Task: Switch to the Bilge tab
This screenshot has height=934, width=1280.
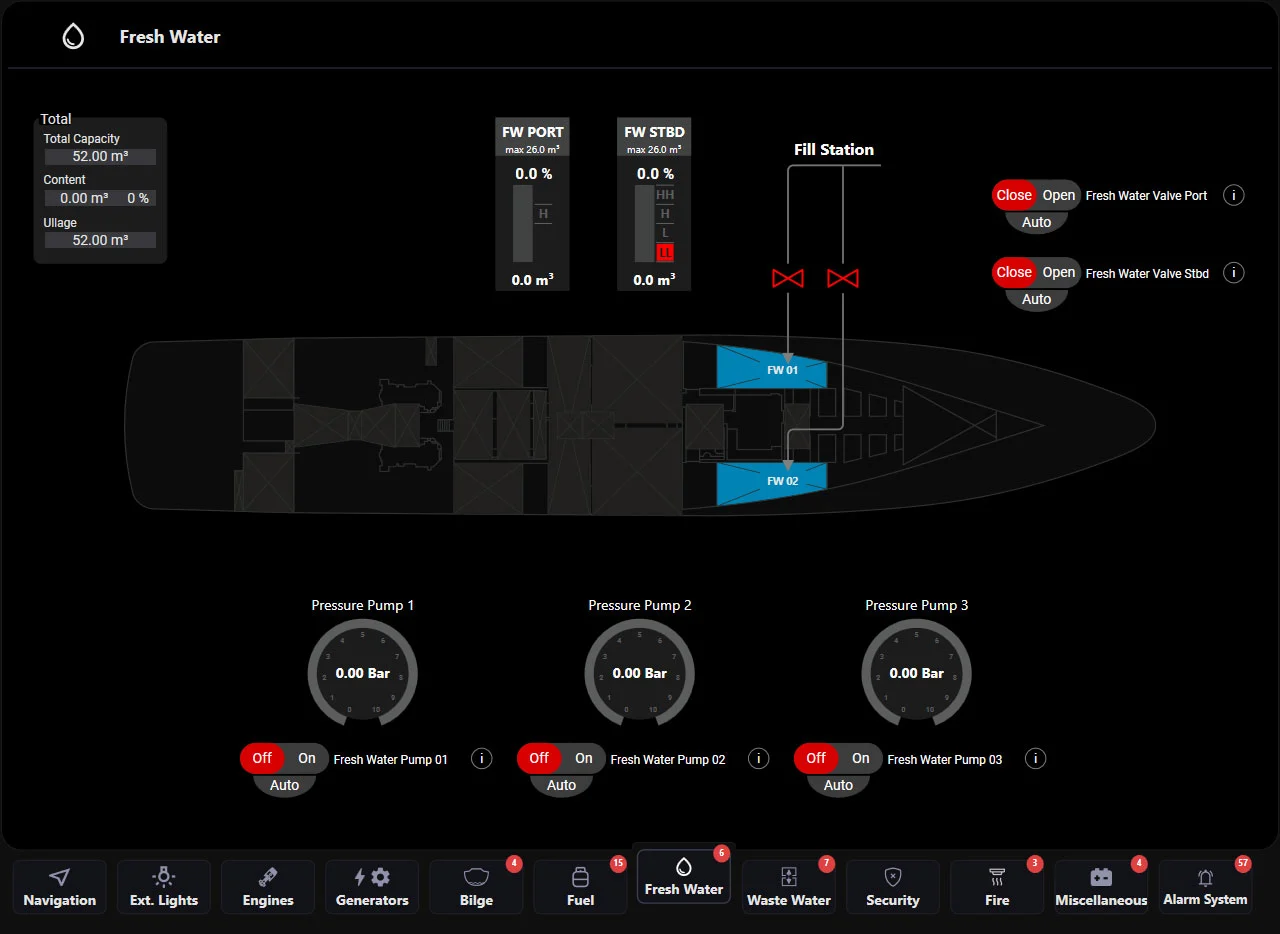Action: (476, 887)
